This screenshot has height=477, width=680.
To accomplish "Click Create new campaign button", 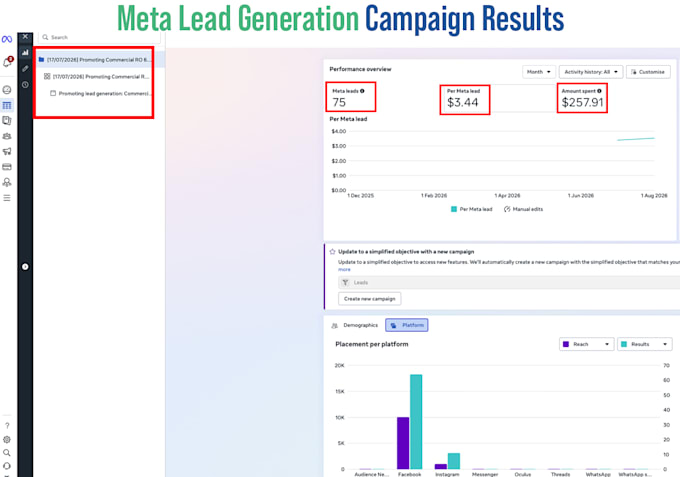I will coord(369,299).
